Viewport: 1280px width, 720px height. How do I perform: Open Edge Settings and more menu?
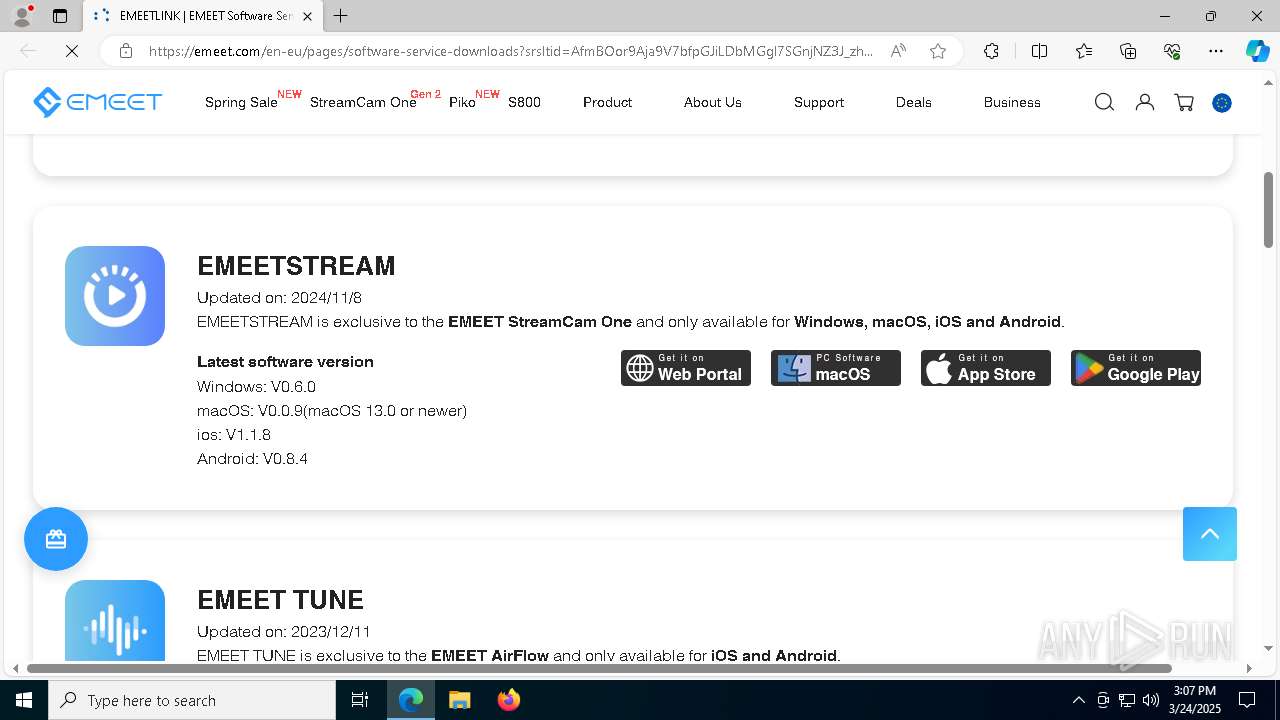click(x=1216, y=51)
